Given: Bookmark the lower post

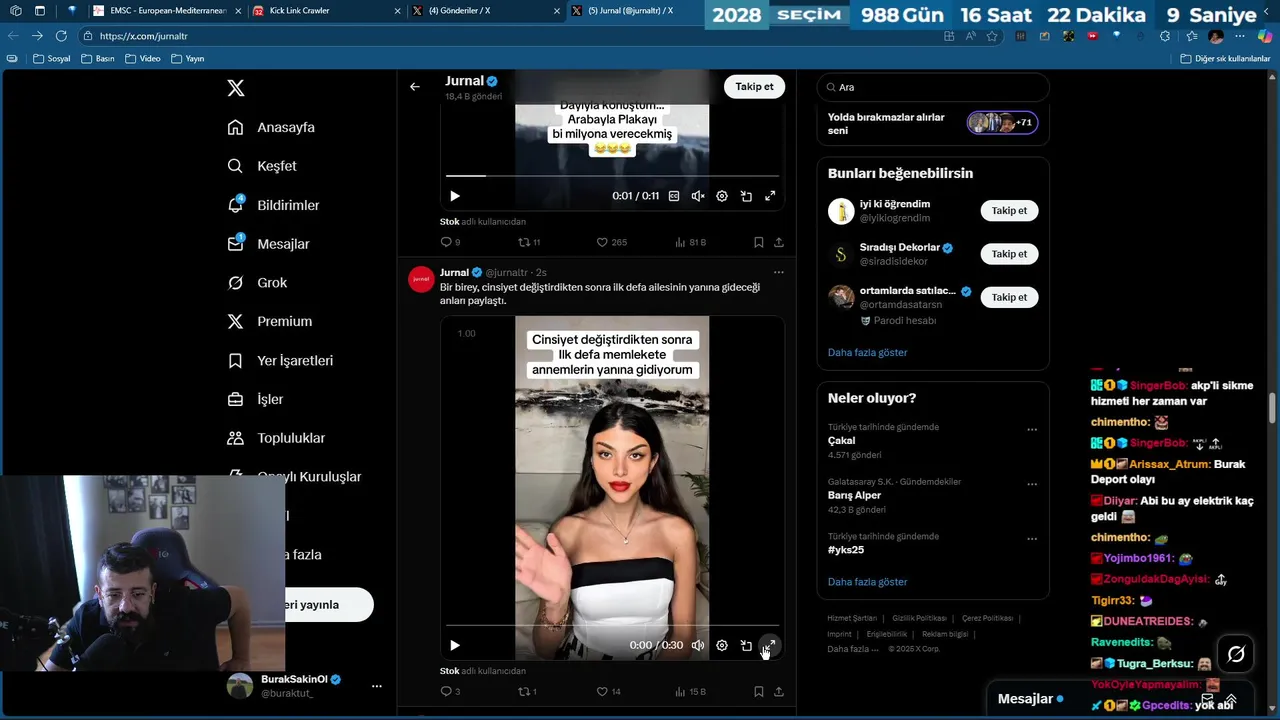Looking at the screenshot, I should pyautogui.click(x=759, y=691).
